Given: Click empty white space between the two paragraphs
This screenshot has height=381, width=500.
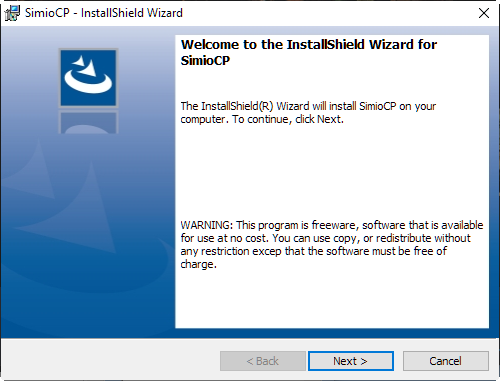Looking at the screenshot, I should coord(332,172).
